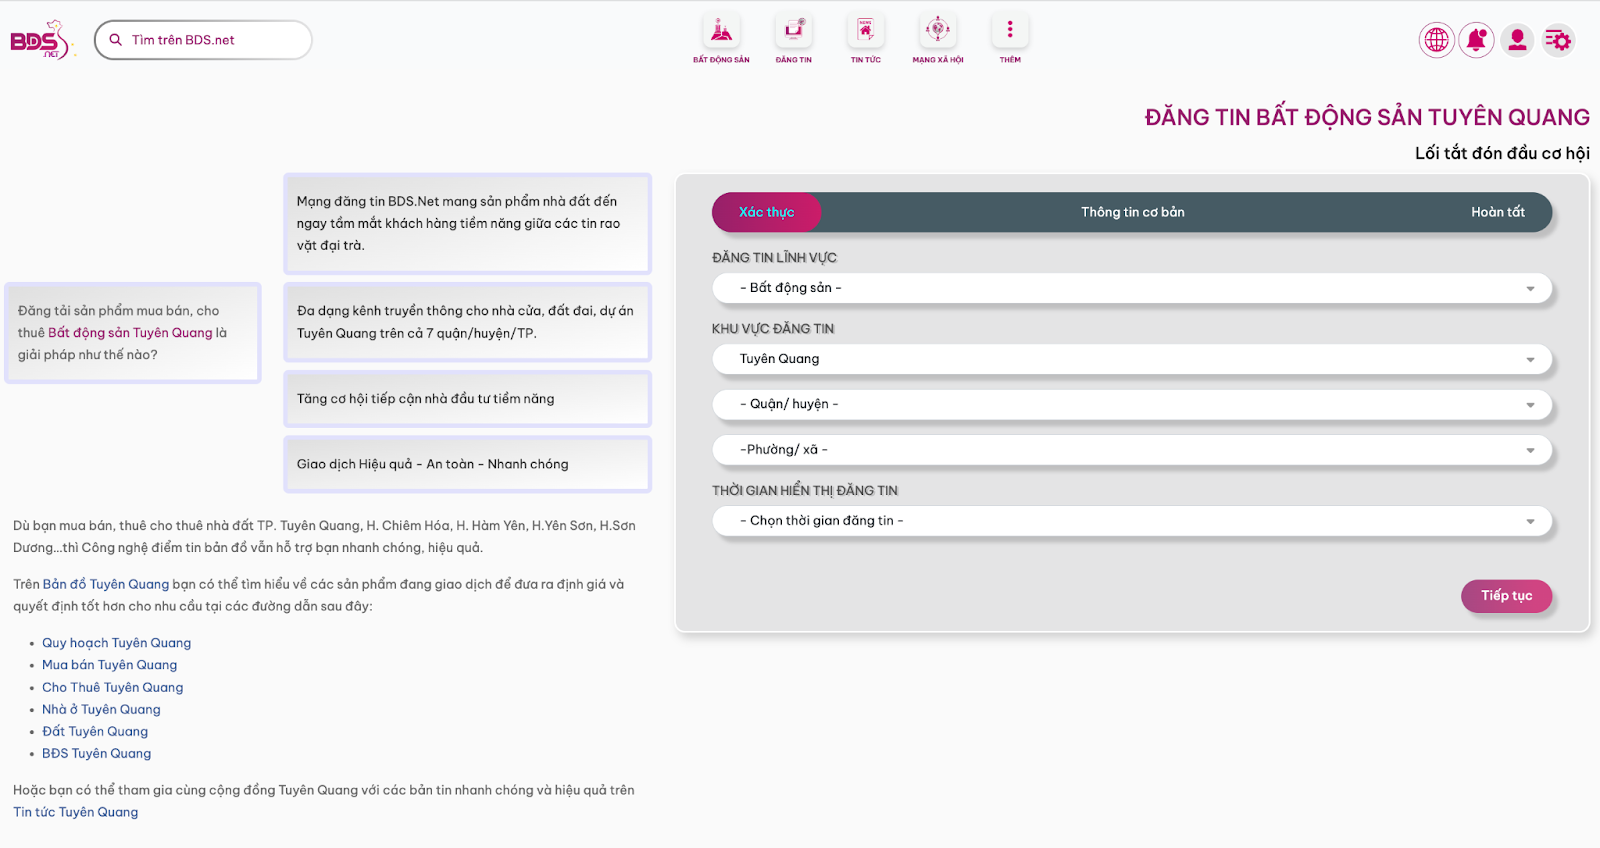Open the Chọn thời gian đăng tin dropdown
1600x848 pixels.
(1132, 521)
